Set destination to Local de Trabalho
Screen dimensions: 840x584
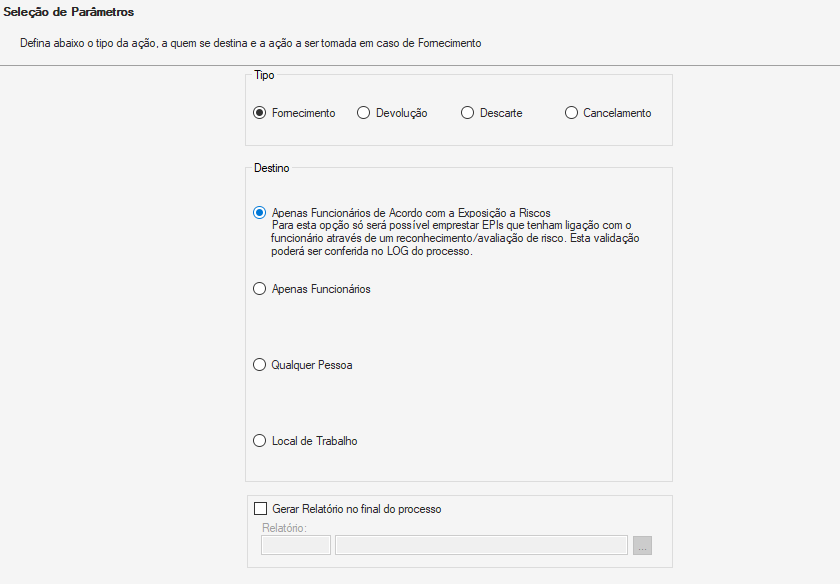pos(260,441)
